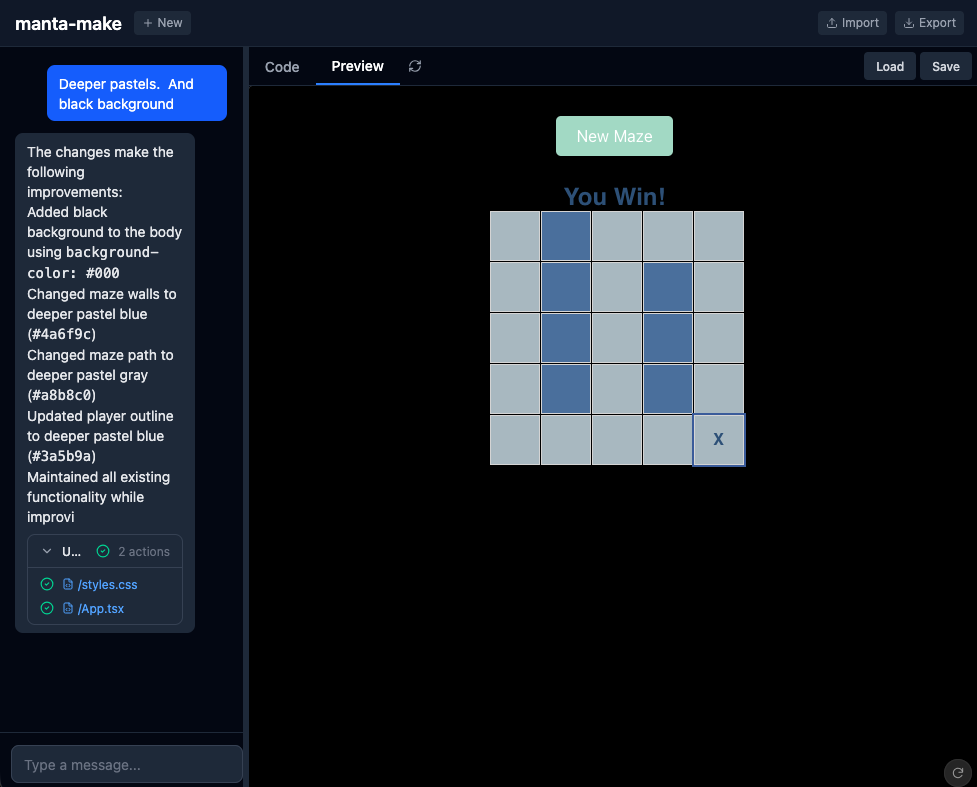Click the Export button
The height and width of the screenshot is (787, 977).
929,23
